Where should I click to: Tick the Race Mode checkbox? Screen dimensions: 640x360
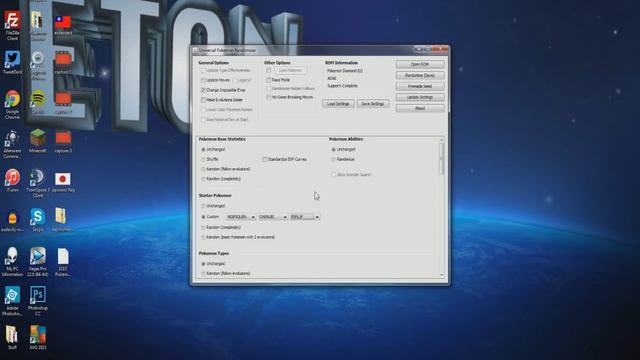pos(268,80)
